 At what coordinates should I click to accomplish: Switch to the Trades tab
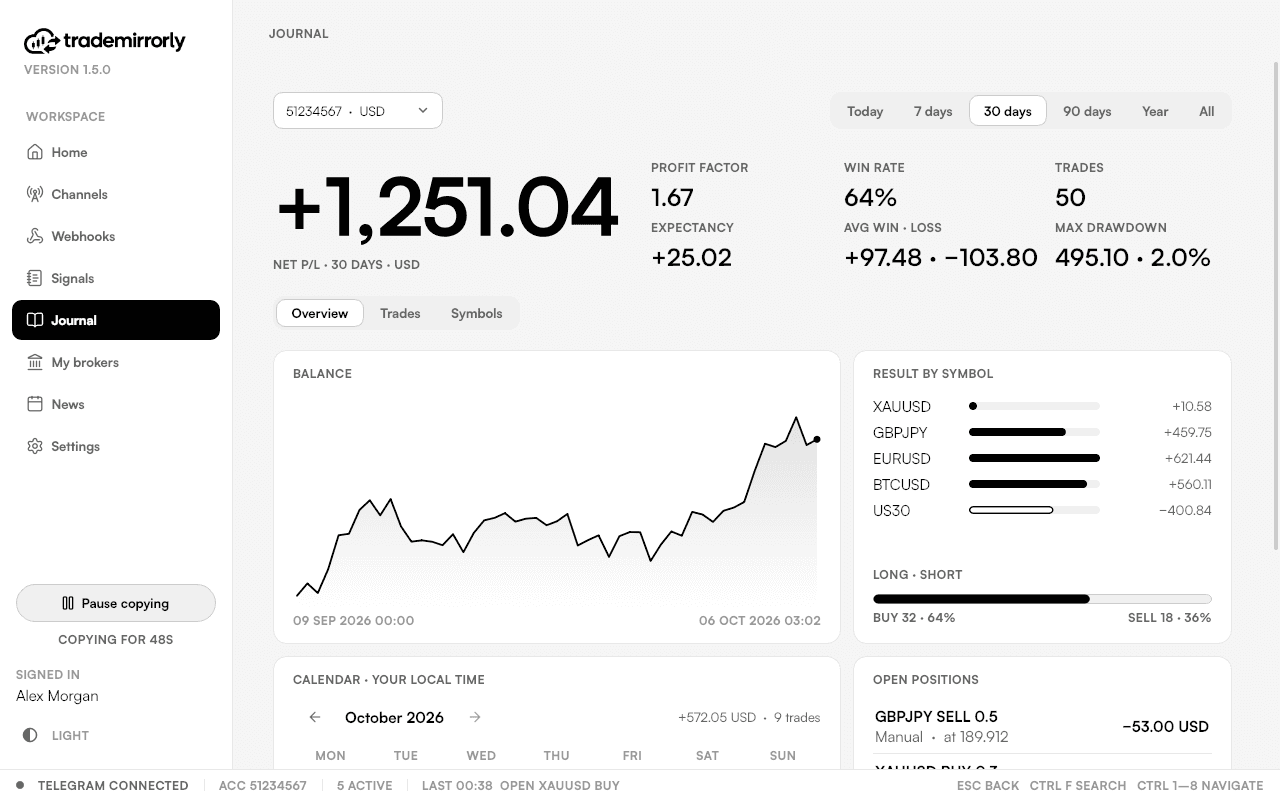(x=400, y=313)
